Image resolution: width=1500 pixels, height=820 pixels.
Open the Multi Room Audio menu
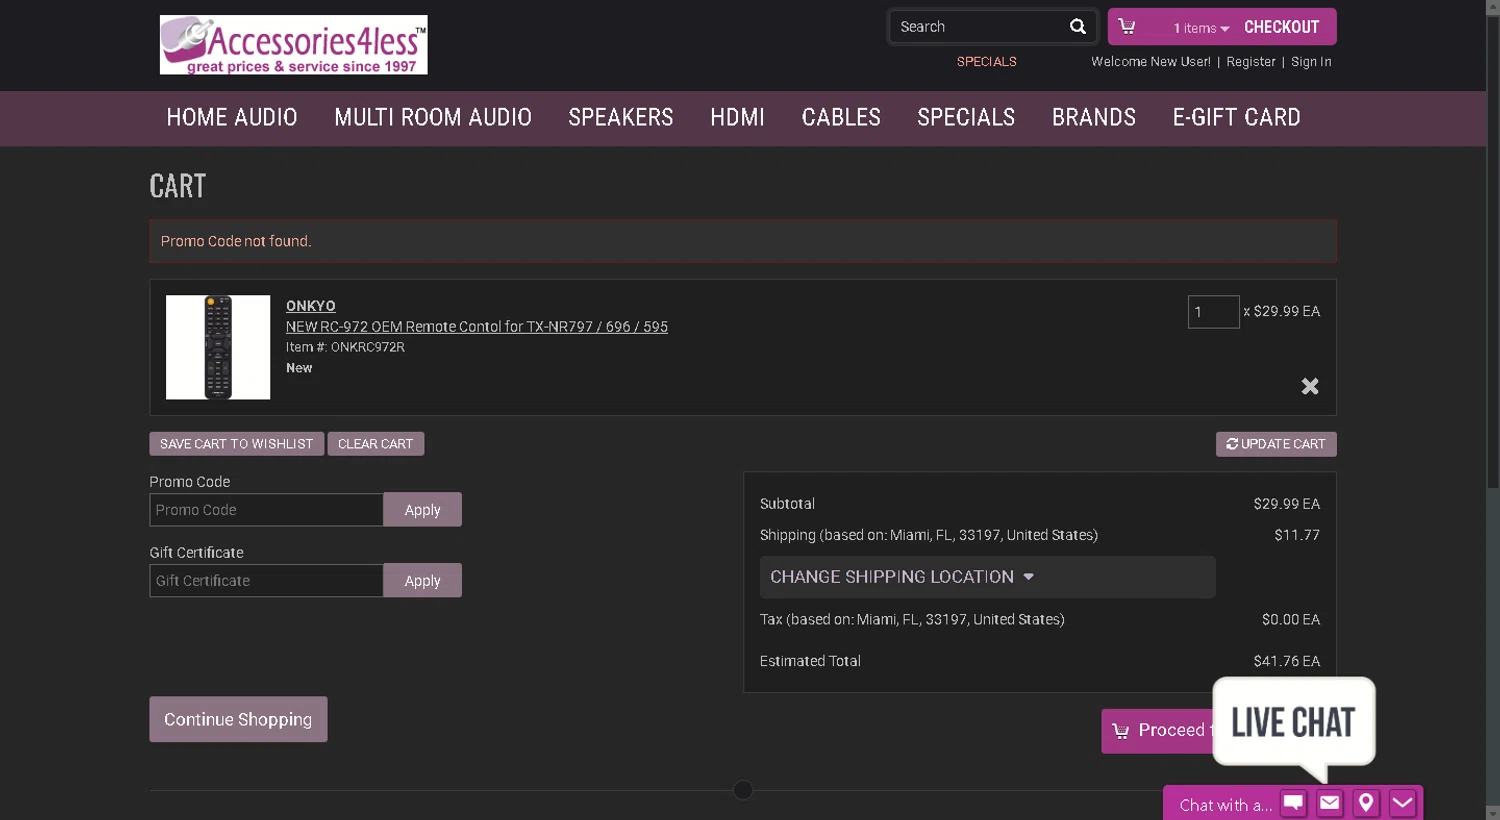click(433, 118)
